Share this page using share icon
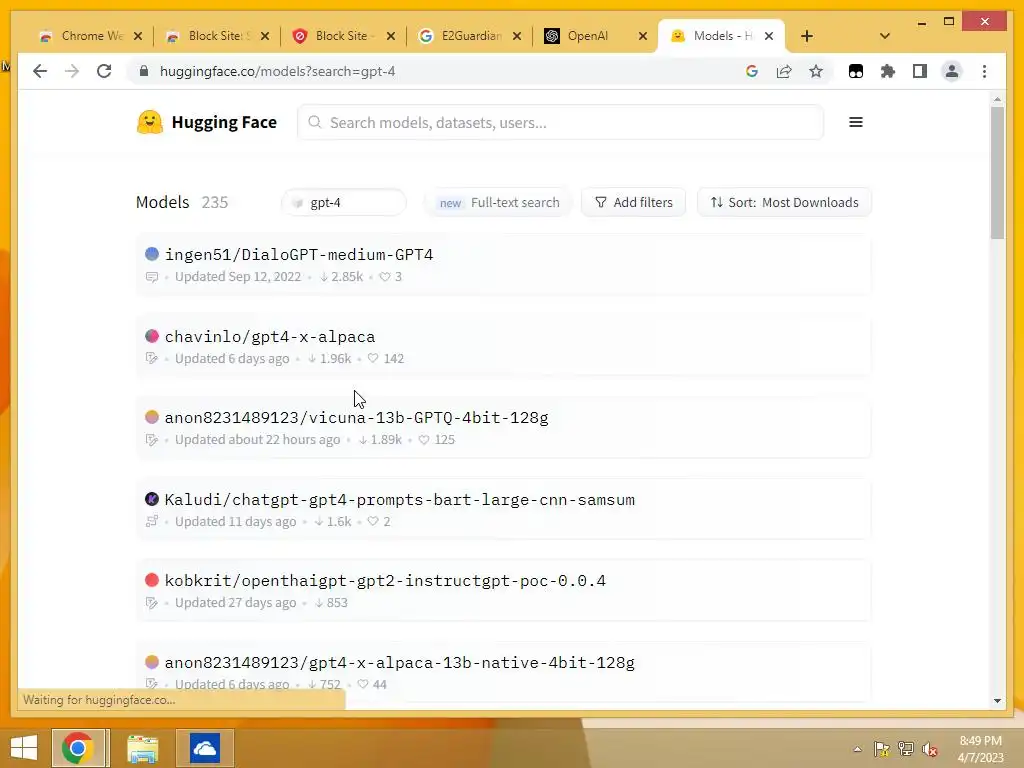The width and height of the screenshot is (1024, 768). [x=784, y=71]
